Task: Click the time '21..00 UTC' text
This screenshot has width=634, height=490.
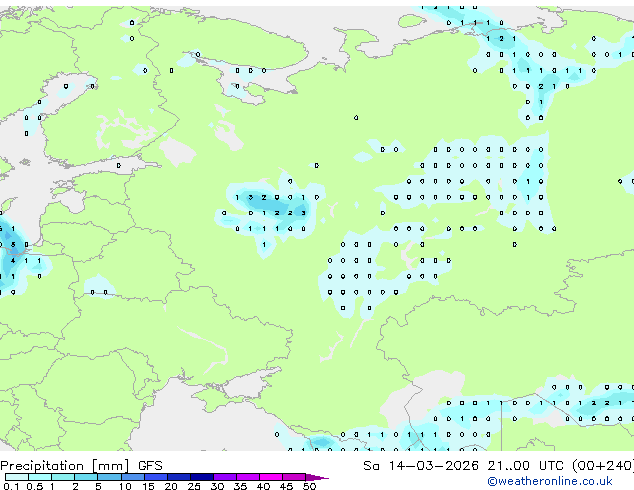Action: 525,466
